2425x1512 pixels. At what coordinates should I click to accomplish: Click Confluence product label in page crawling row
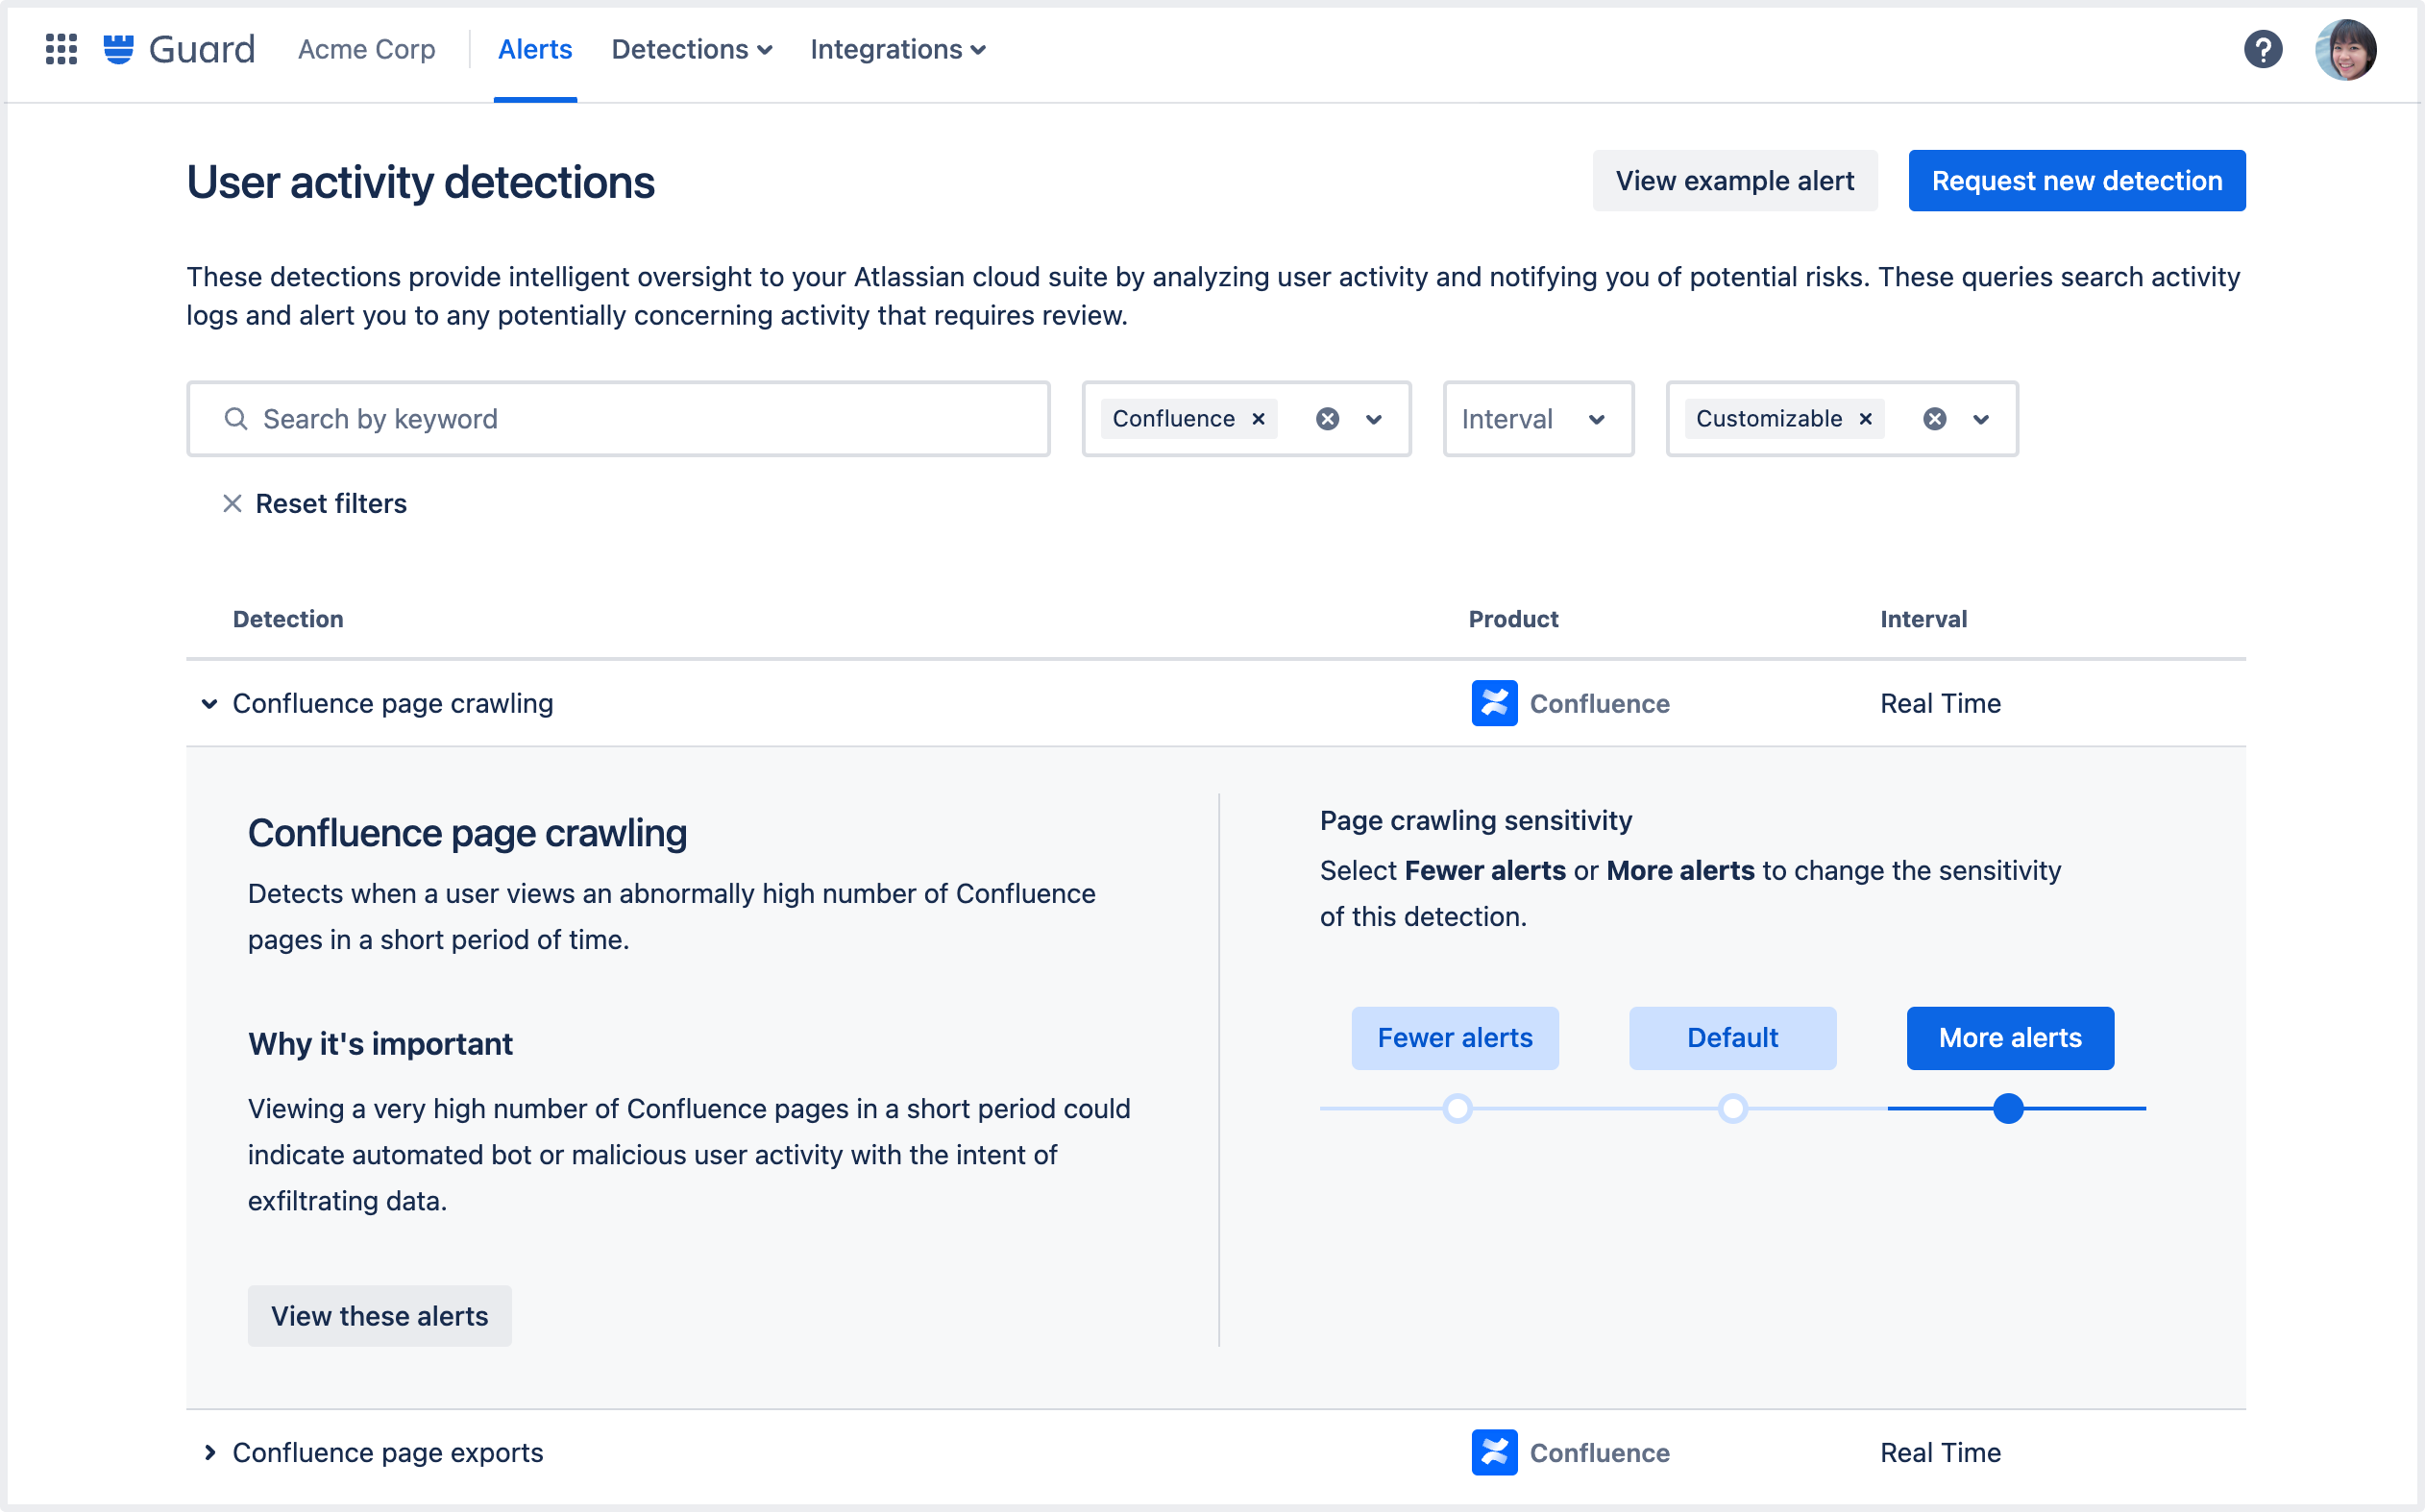click(x=1600, y=703)
